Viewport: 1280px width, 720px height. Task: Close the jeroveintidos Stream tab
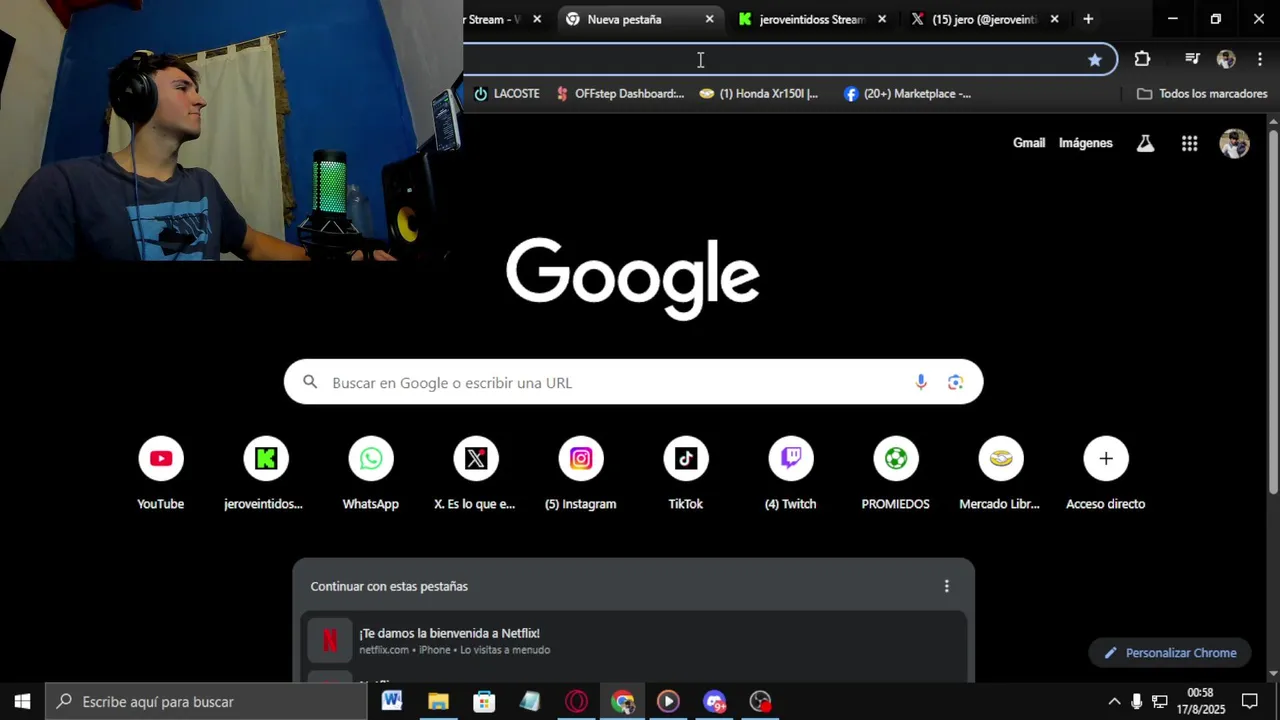coord(882,19)
